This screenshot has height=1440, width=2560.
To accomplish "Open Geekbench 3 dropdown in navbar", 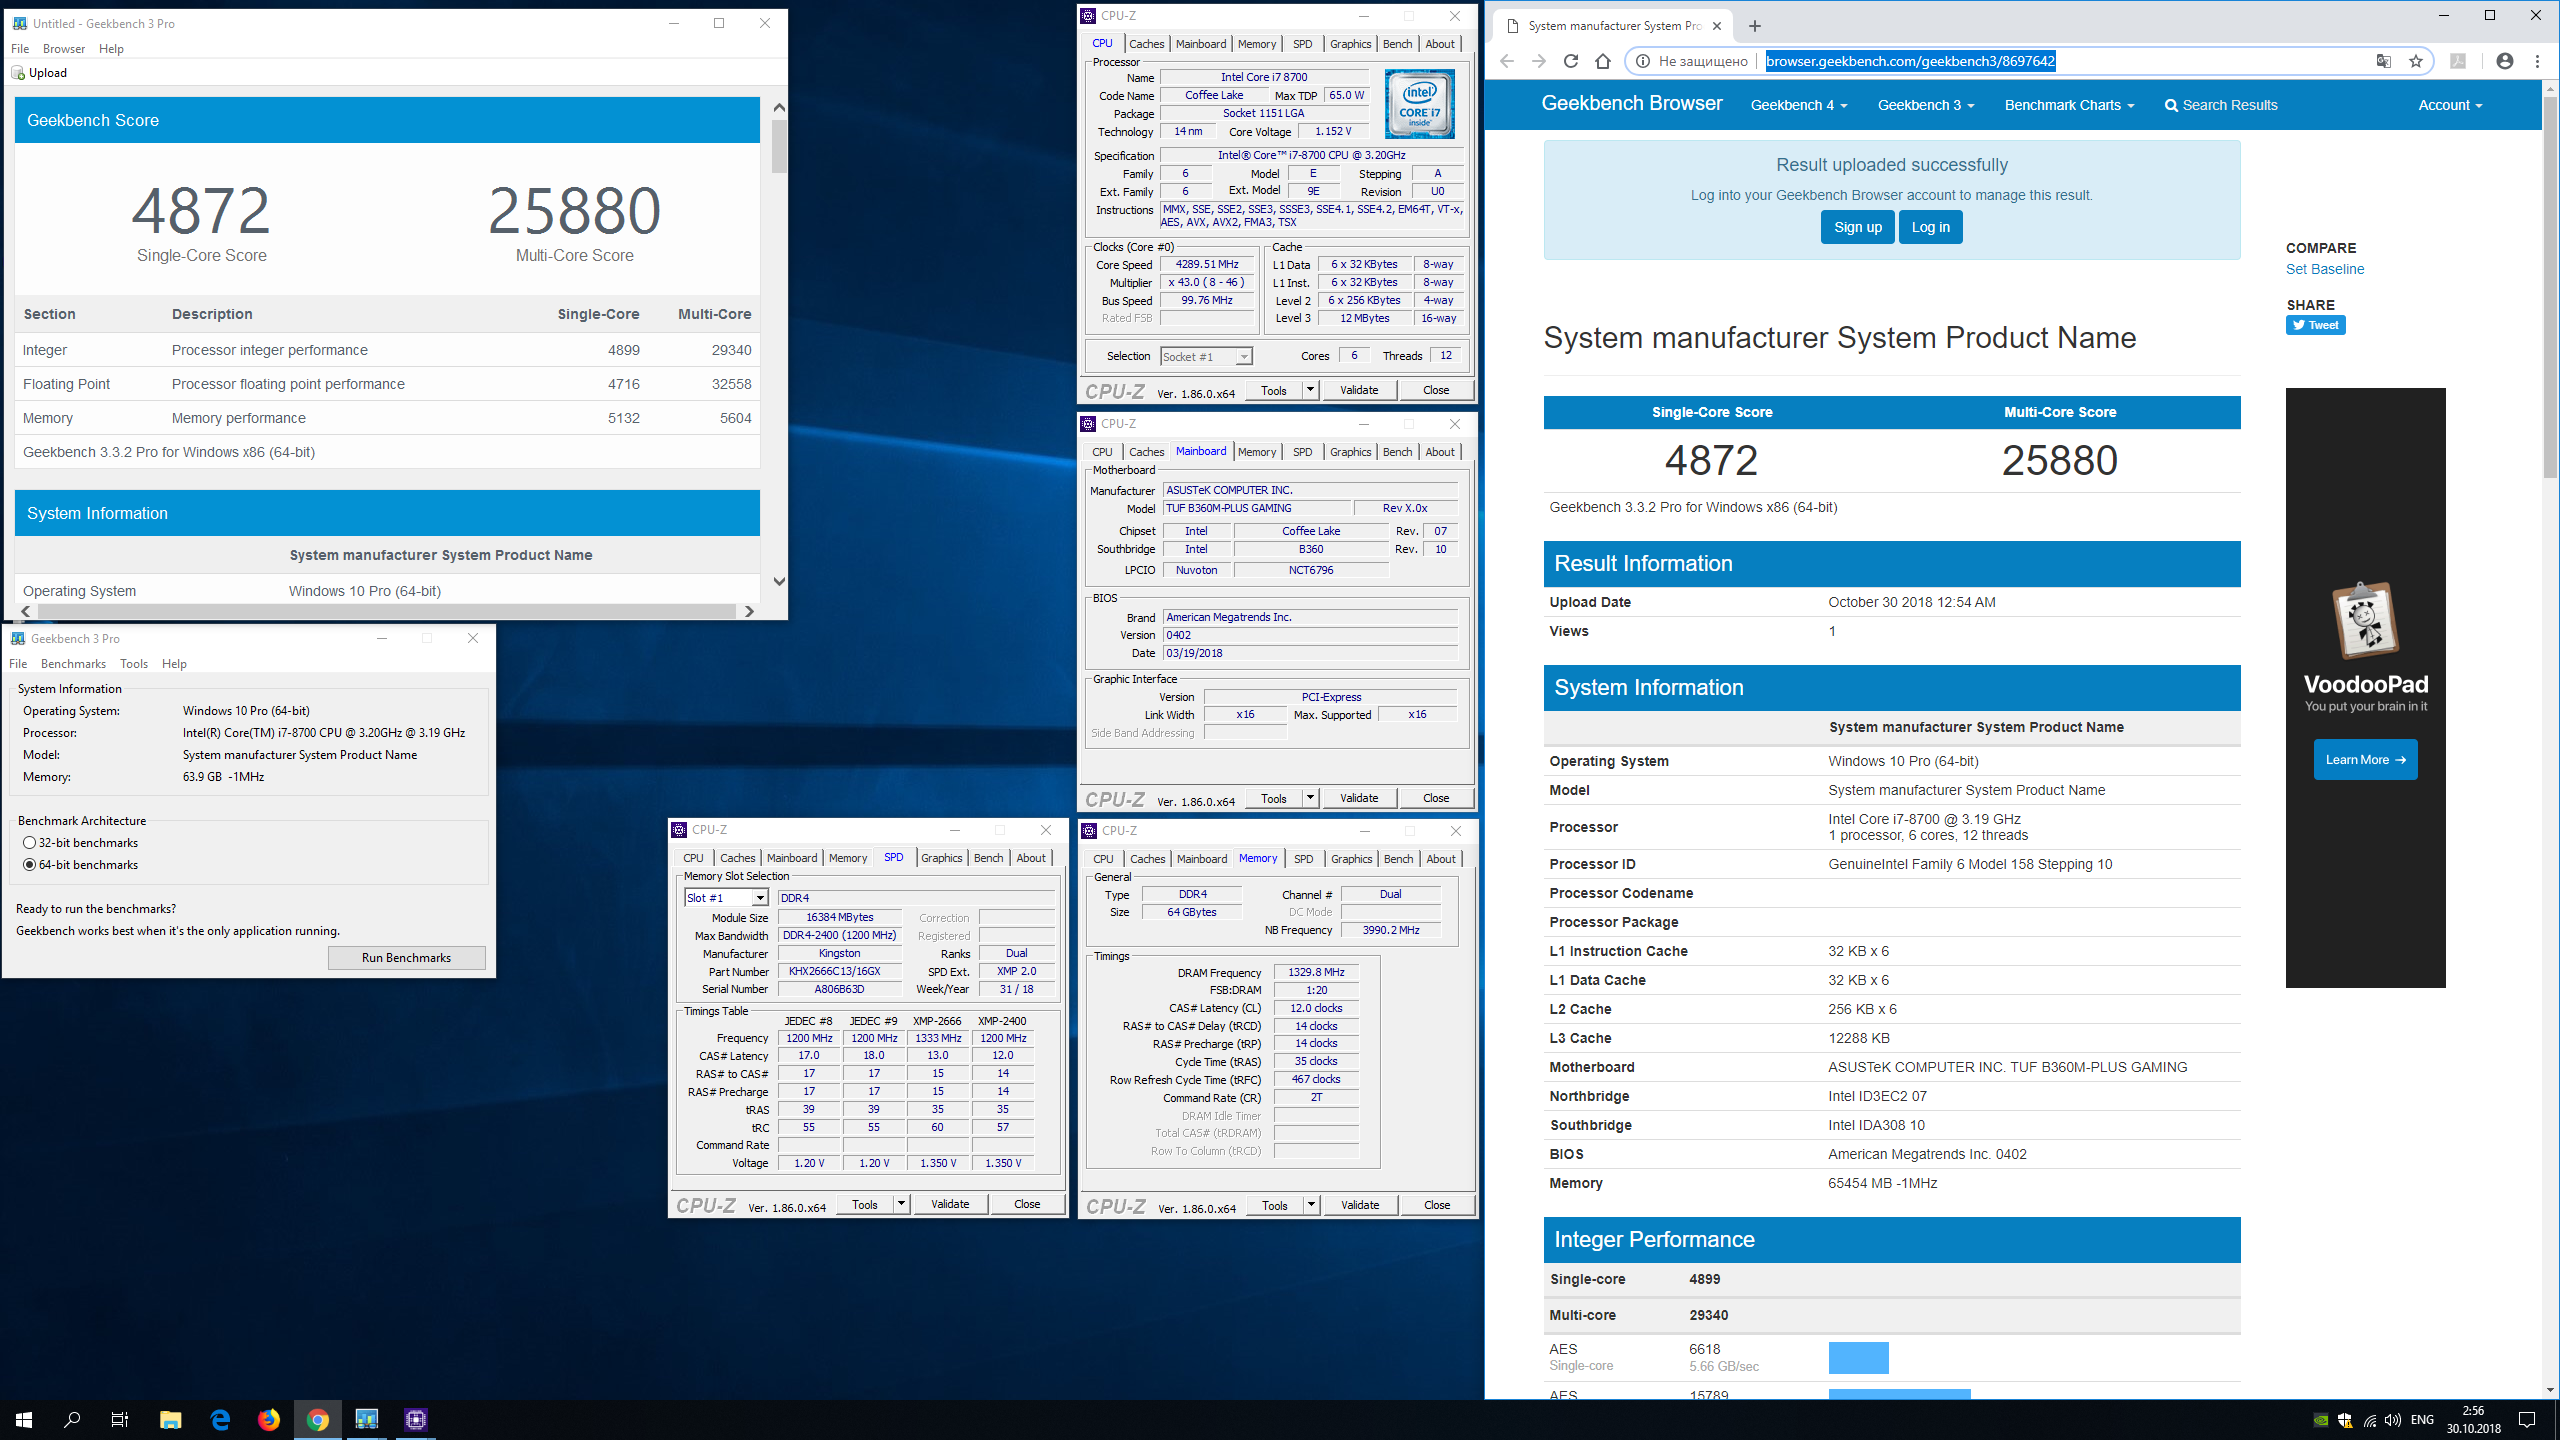I will pyautogui.click(x=1925, y=105).
